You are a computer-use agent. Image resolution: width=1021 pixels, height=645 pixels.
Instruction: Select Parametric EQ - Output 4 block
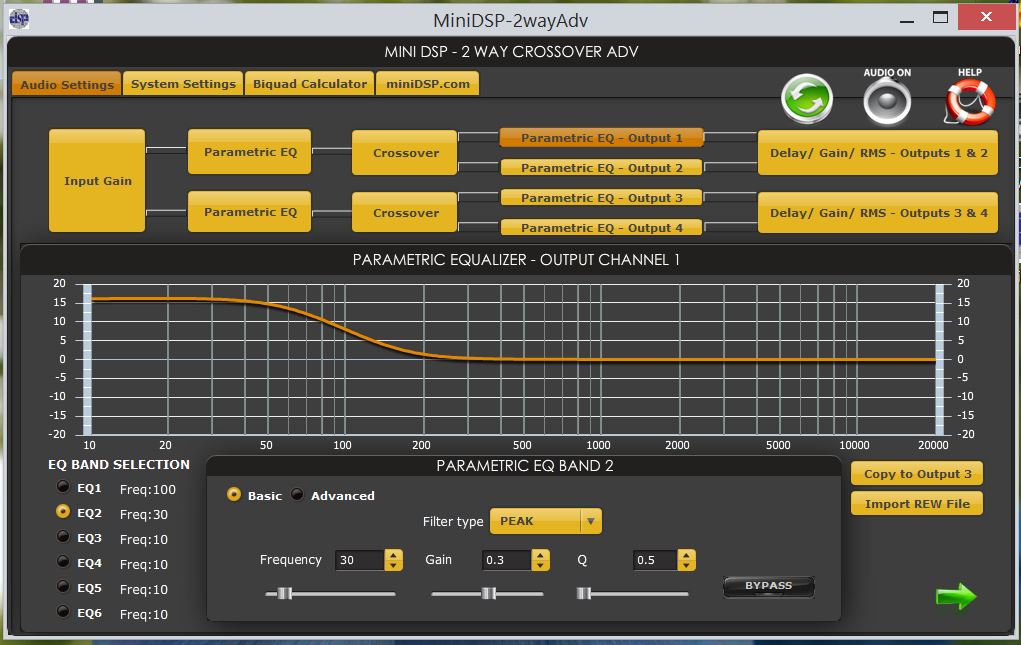(602, 227)
